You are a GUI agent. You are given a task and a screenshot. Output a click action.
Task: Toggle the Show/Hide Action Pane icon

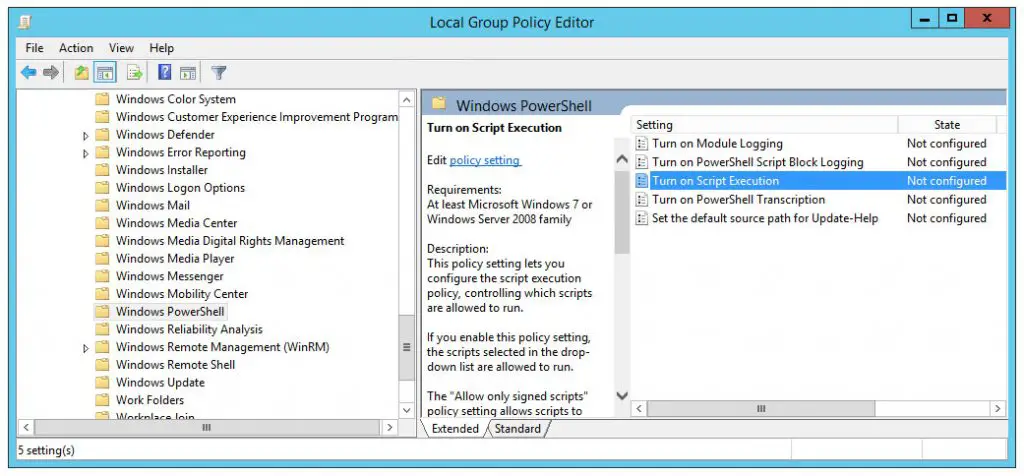point(188,72)
